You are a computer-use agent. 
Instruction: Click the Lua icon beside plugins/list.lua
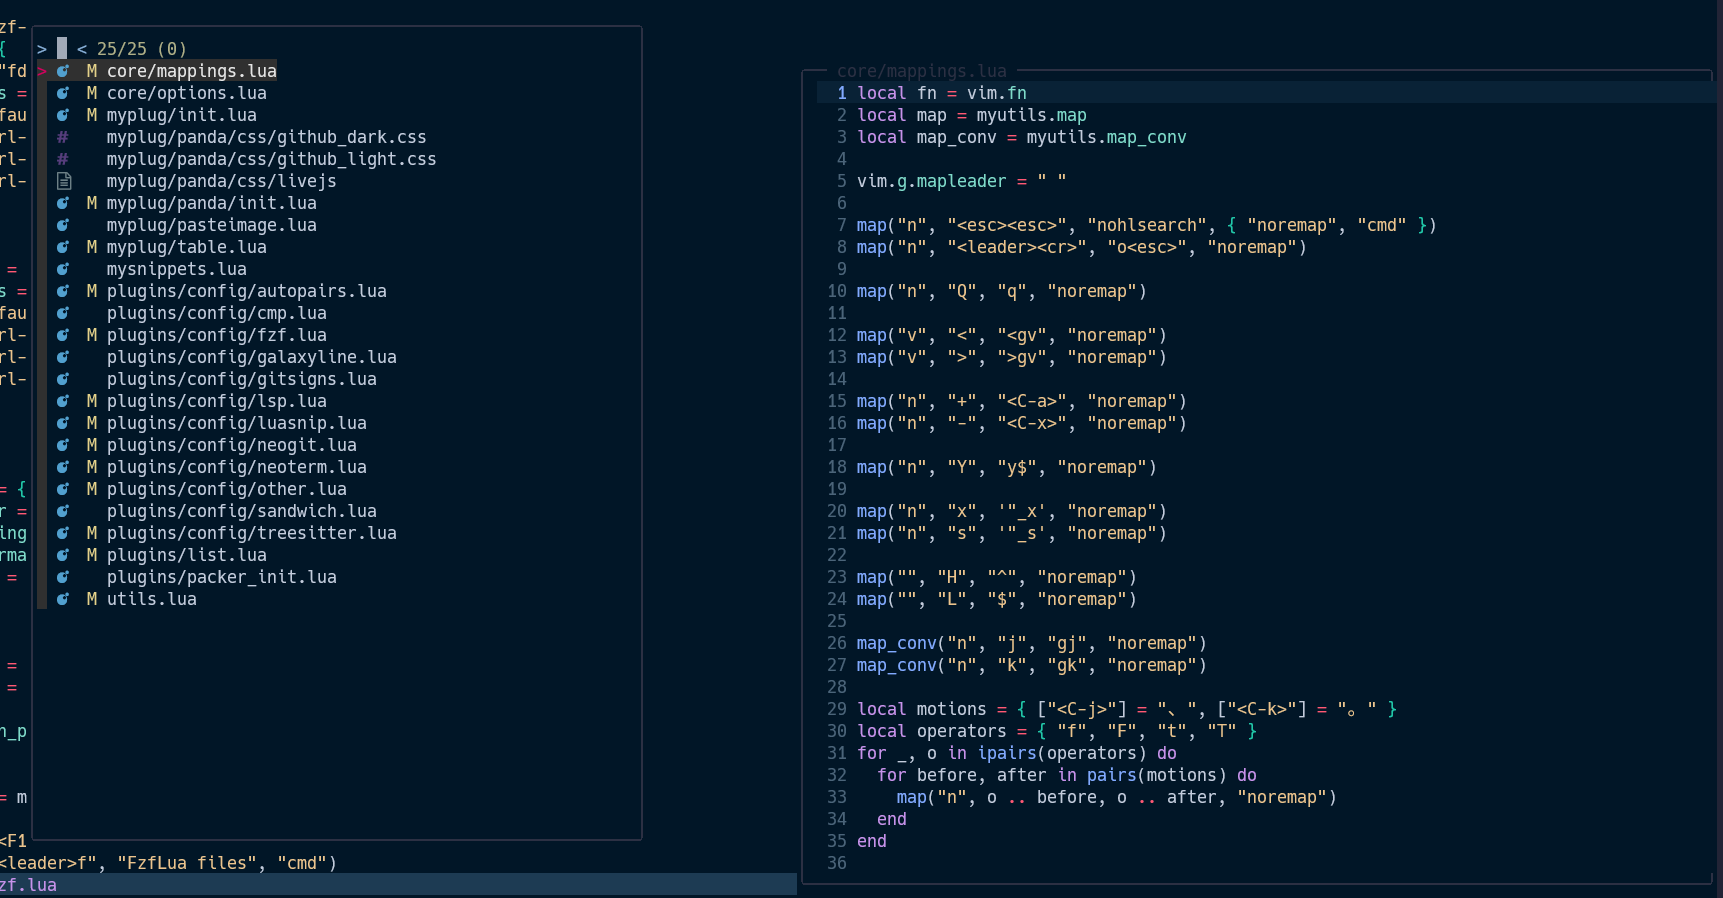pos(63,555)
